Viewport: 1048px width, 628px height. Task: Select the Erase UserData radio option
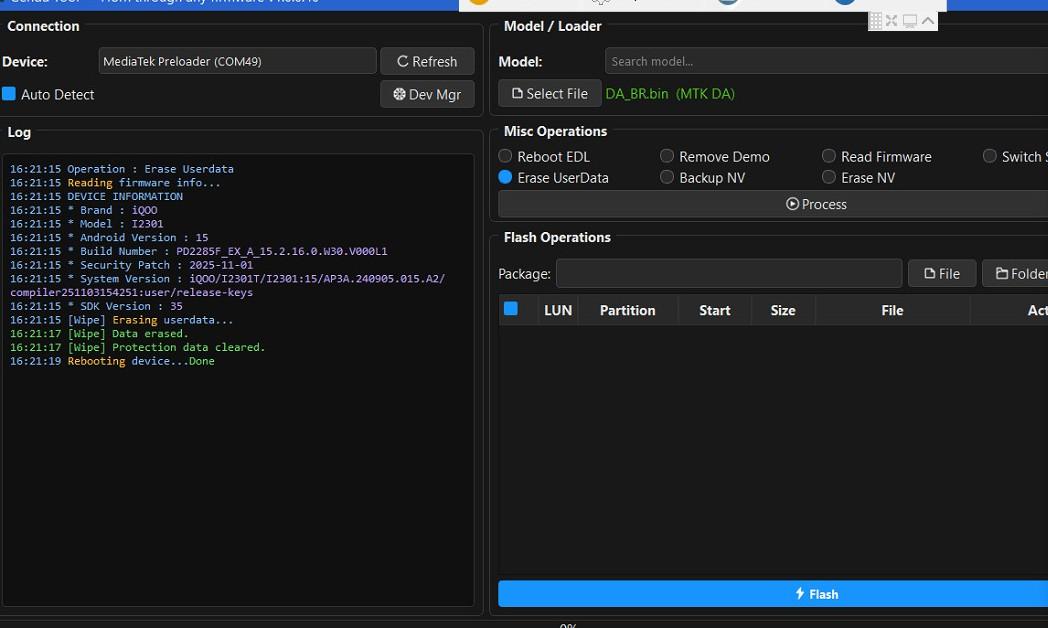(506, 177)
